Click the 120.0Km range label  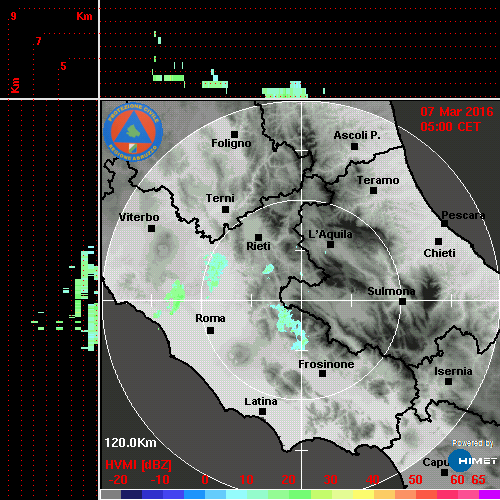130,443
